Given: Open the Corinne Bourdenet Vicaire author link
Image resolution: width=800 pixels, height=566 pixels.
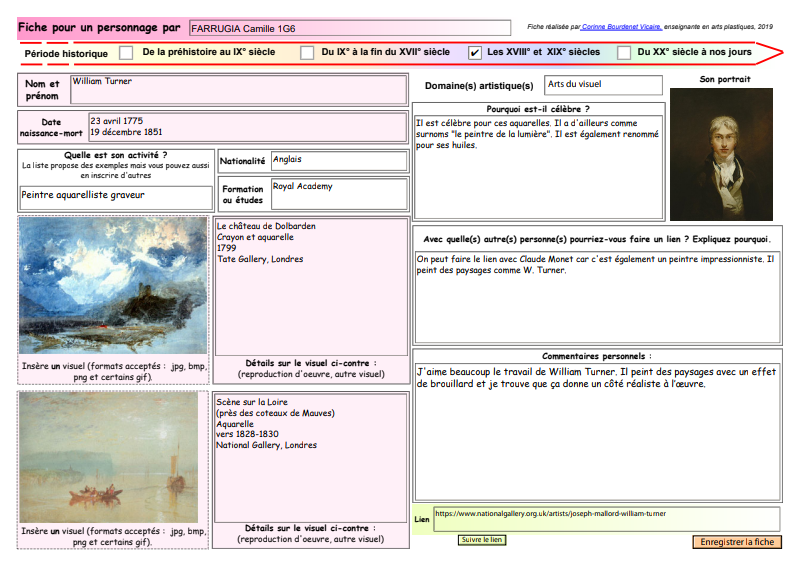Looking at the screenshot, I should click(x=620, y=27).
